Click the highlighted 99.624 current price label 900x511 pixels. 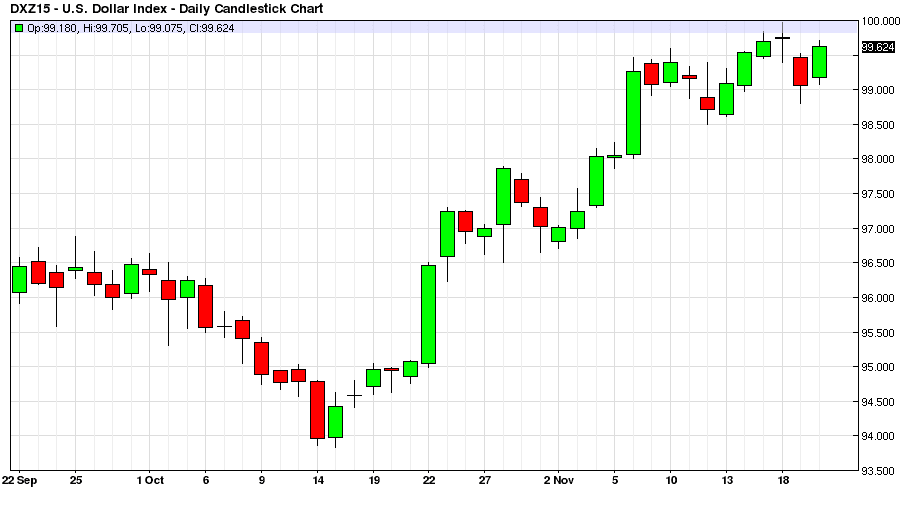point(879,47)
